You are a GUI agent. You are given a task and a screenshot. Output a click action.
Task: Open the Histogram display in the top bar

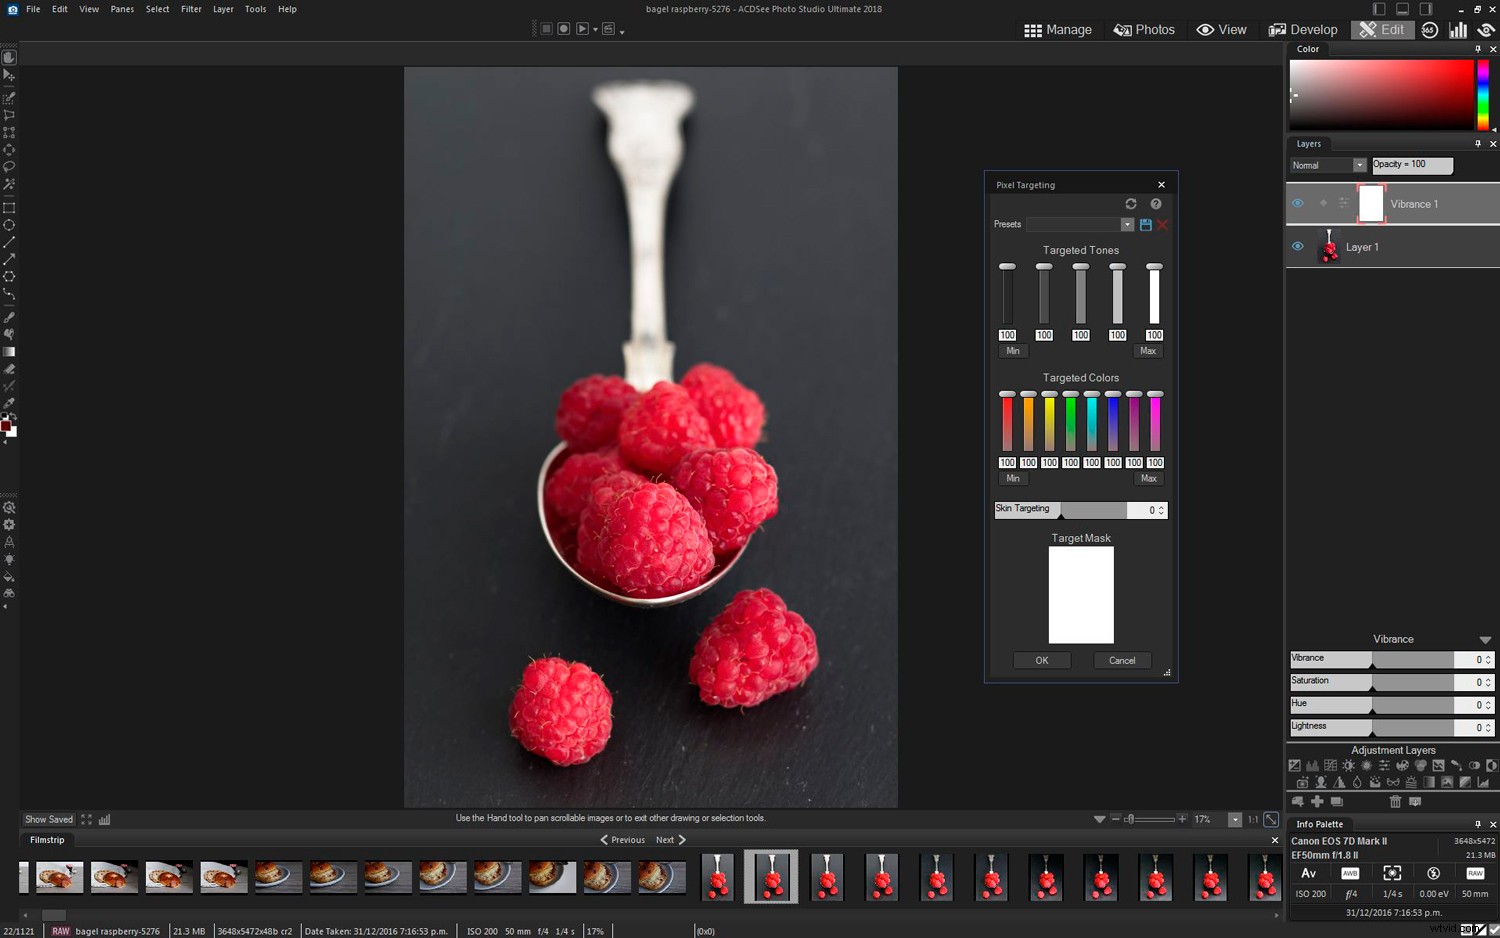[x=1458, y=29]
